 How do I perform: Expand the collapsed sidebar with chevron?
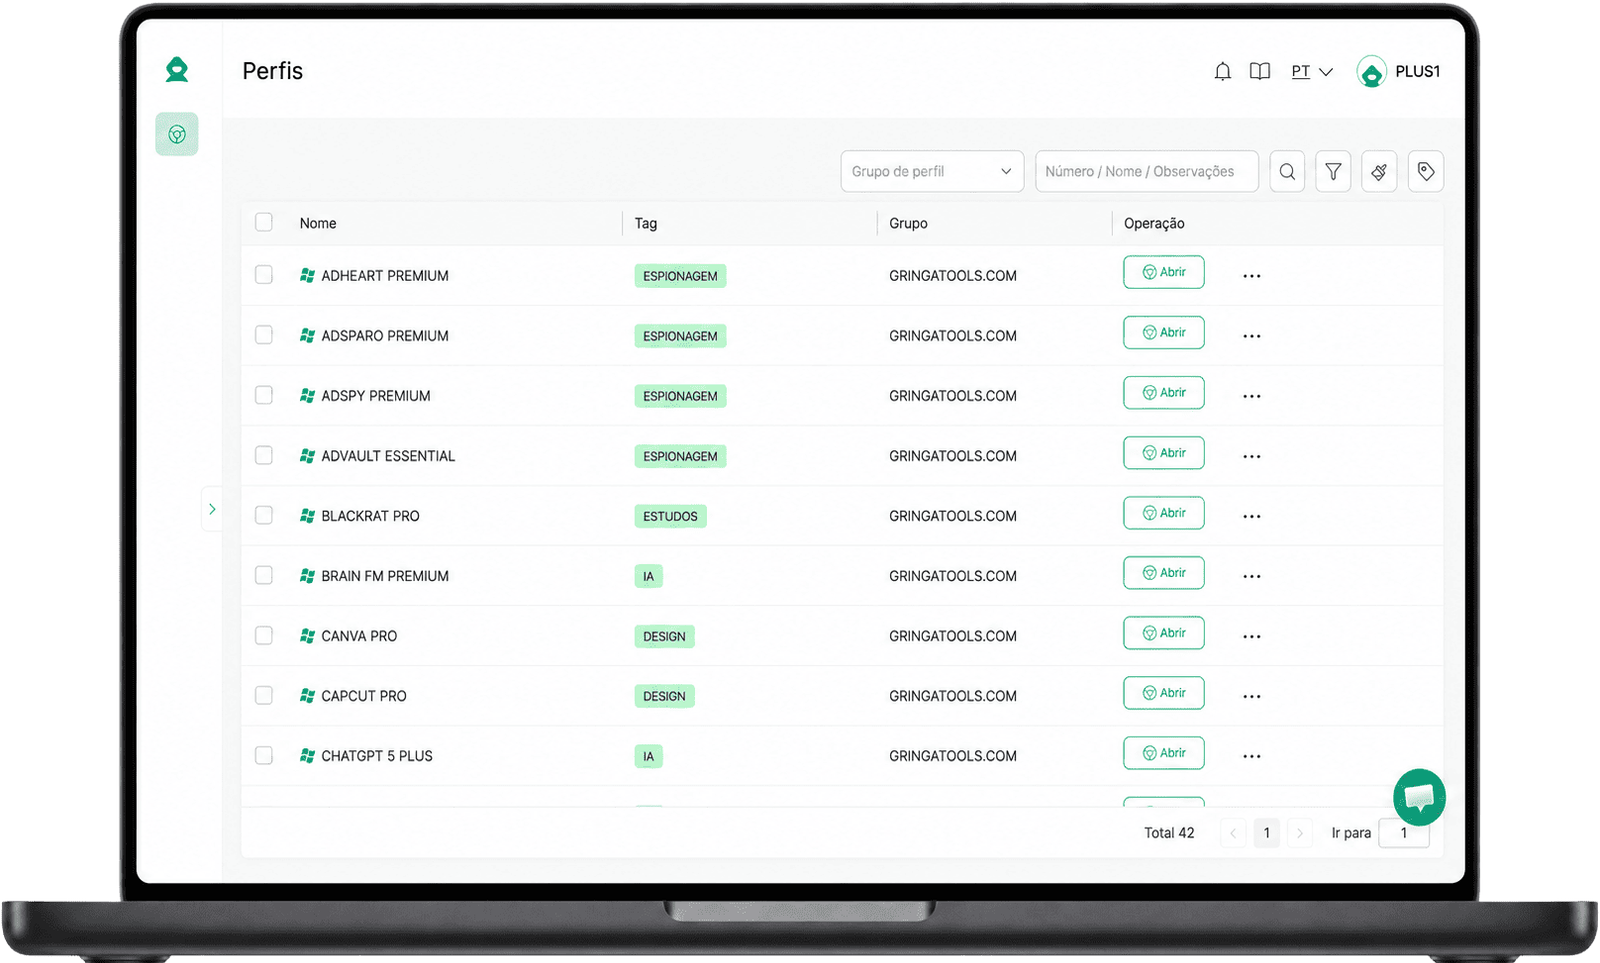[x=212, y=509]
